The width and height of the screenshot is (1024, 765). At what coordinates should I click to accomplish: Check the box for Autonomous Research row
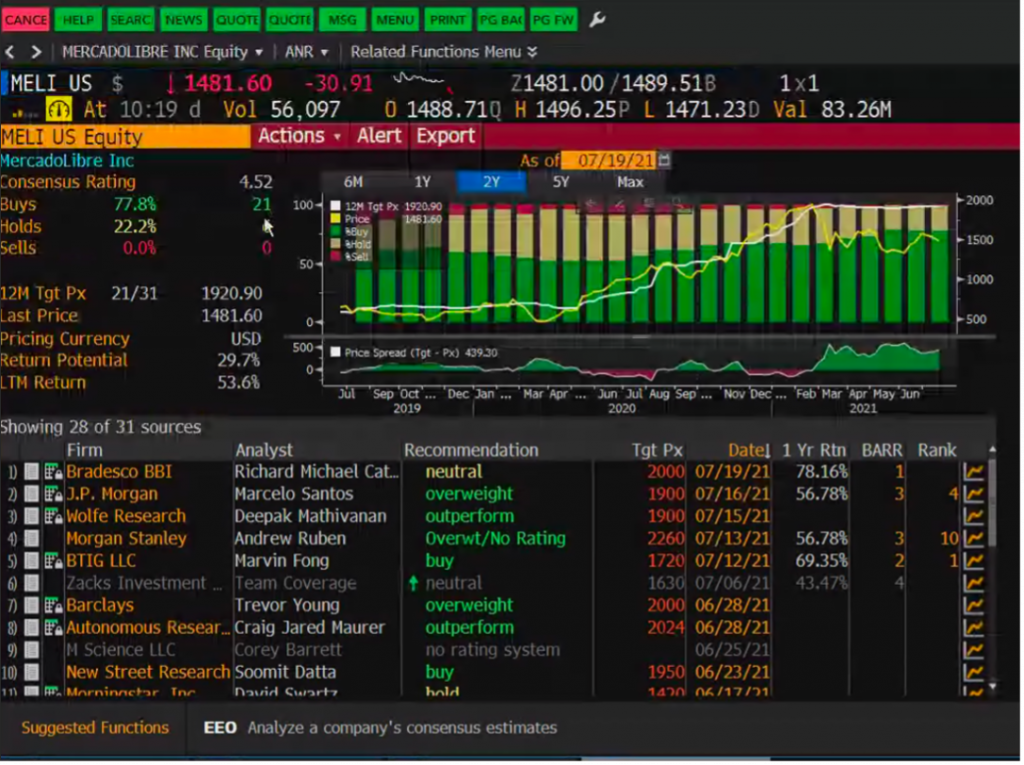coord(31,628)
